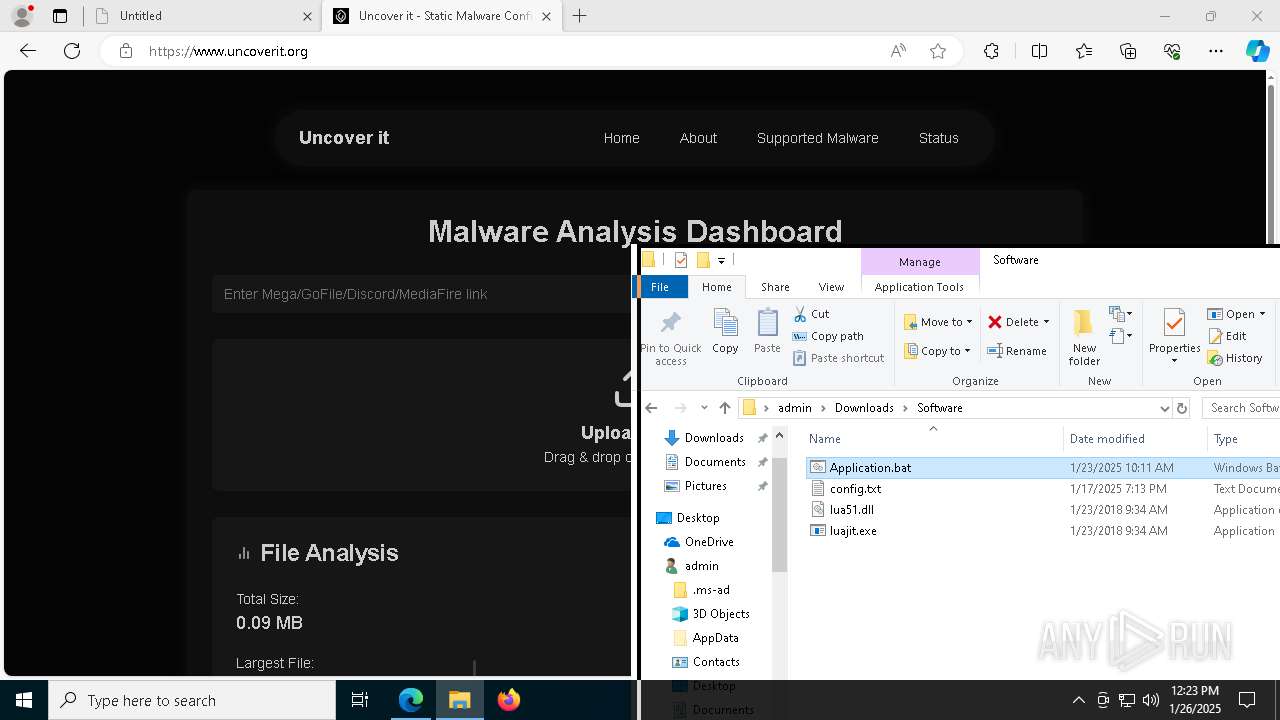Open a new browser tab

click(x=580, y=16)
